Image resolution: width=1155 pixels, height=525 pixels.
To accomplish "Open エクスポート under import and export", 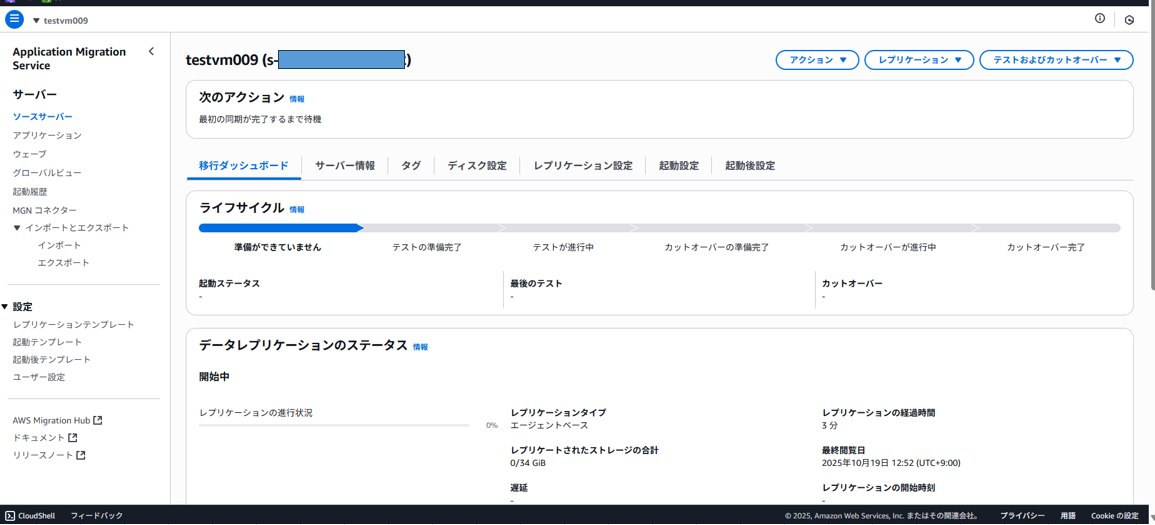I will tap(63, 263).
